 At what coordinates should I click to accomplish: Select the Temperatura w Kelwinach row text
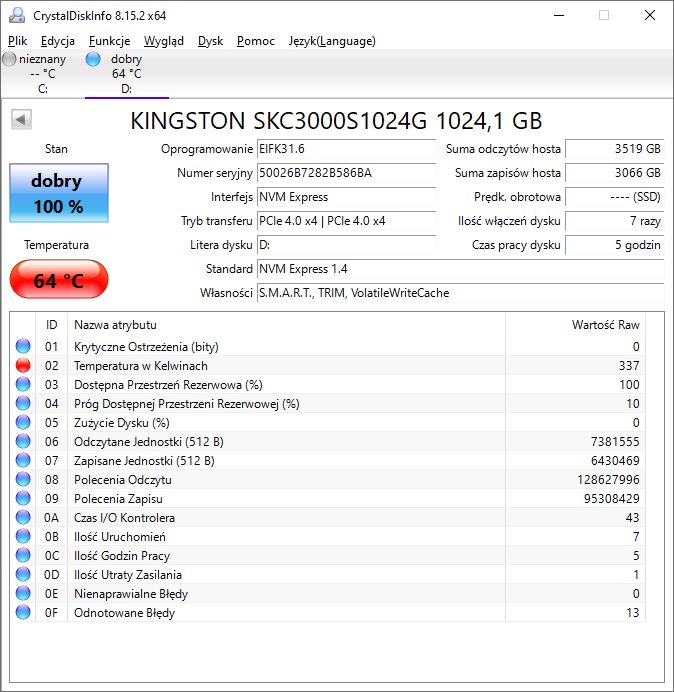141,366
